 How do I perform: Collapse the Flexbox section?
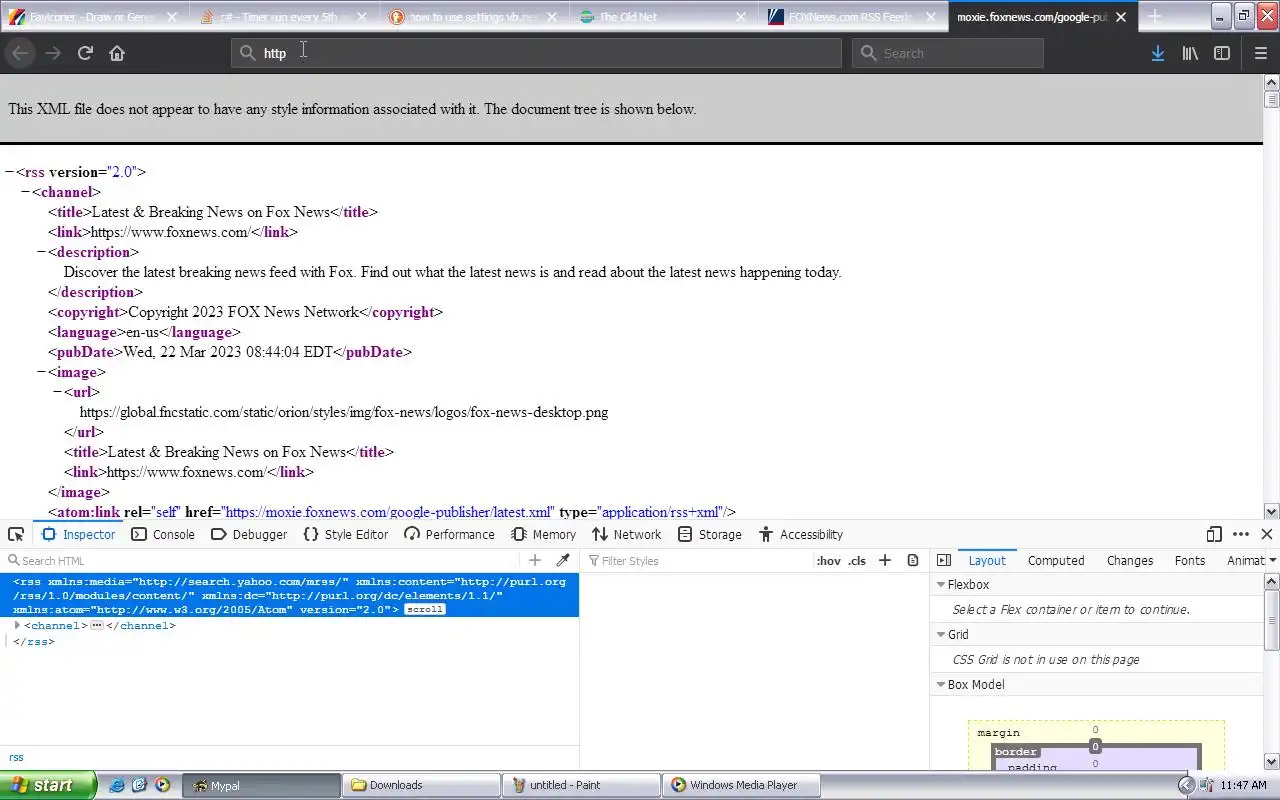click(x=941, y=584)
